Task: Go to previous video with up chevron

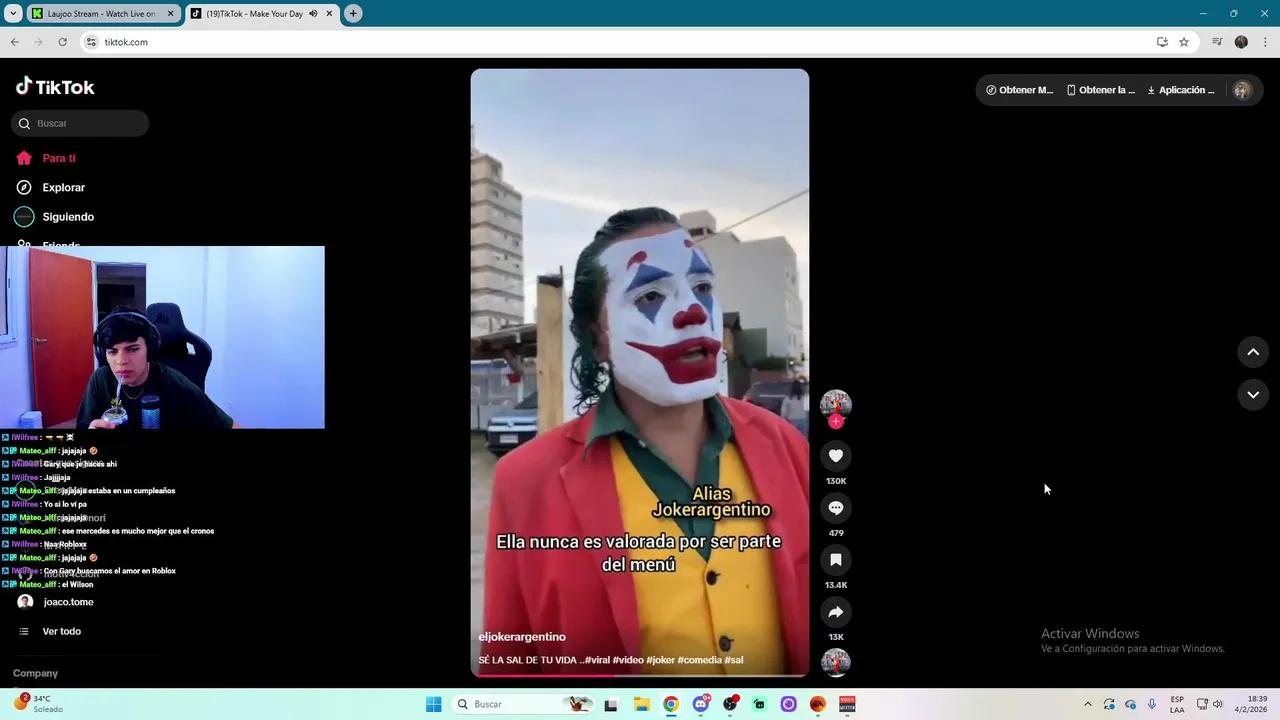Action: pyautogui.click(x=1253, y=352)
